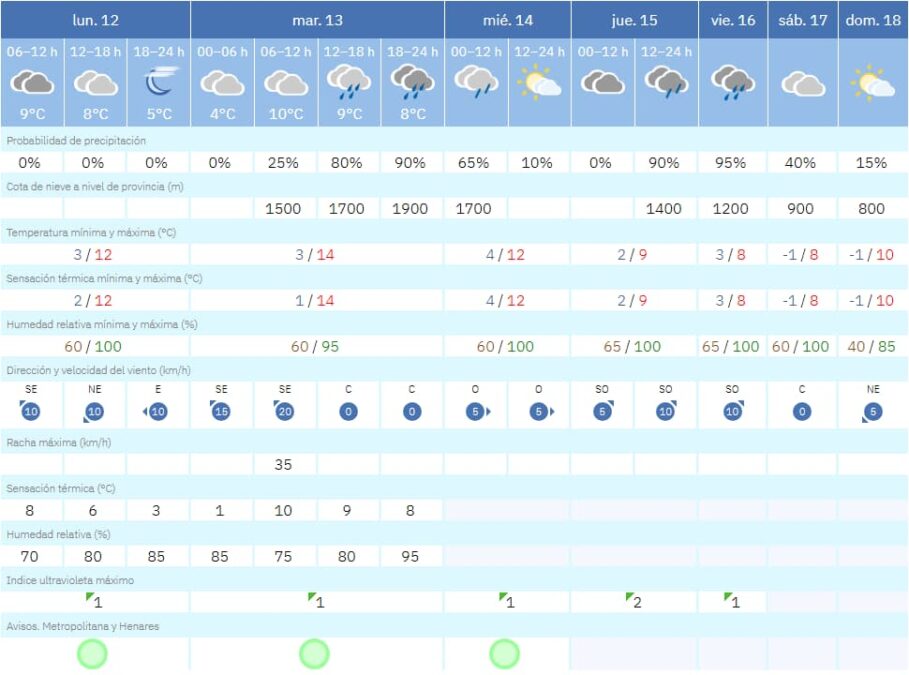Screen dimensions: 909x675
Task: Select the rain shower icon under vie. 16
Action: 731,82
